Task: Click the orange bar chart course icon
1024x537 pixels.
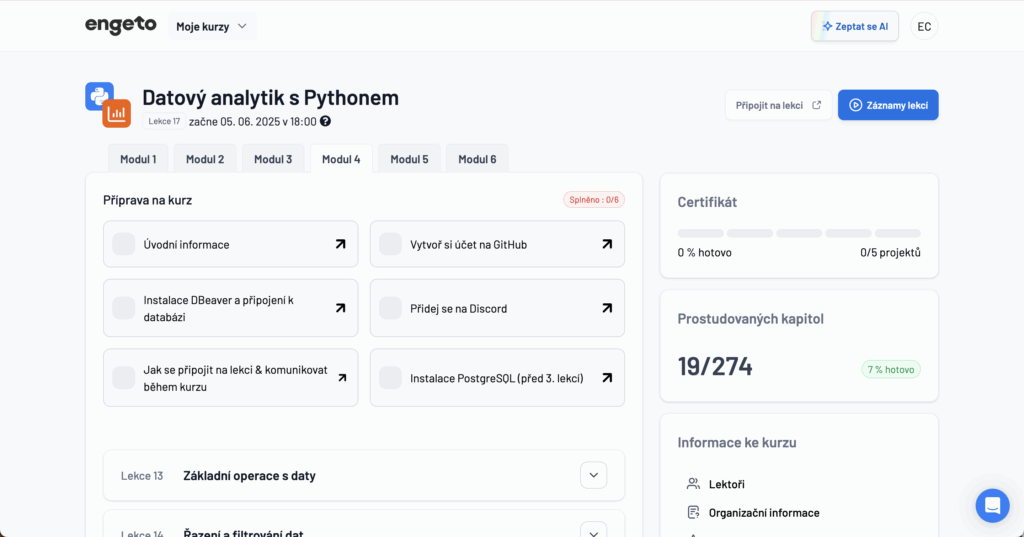Action: point(117,114)
